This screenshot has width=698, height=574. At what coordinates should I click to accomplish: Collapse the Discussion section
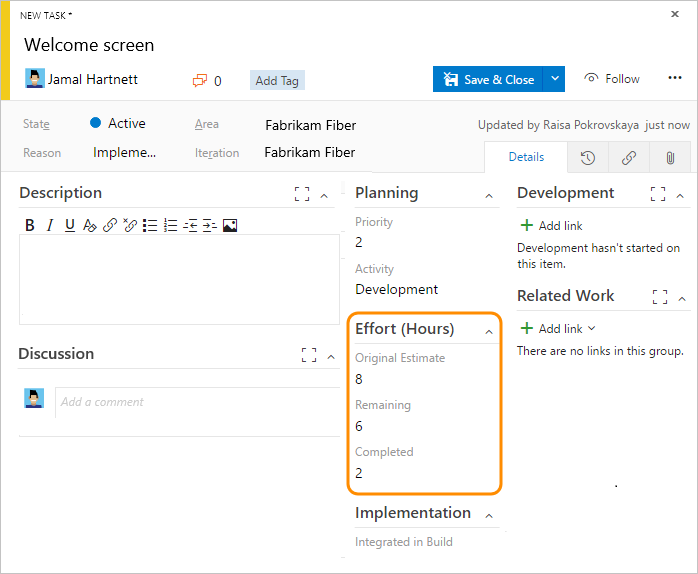click(x=331, y=357)
